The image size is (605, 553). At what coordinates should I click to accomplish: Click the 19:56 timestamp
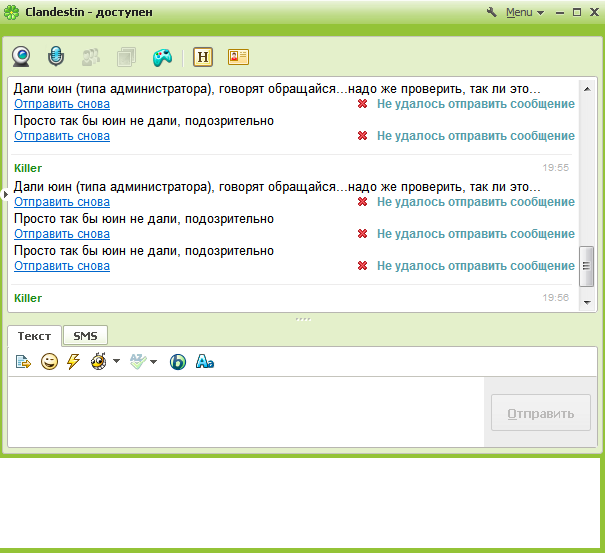point(556,298)
